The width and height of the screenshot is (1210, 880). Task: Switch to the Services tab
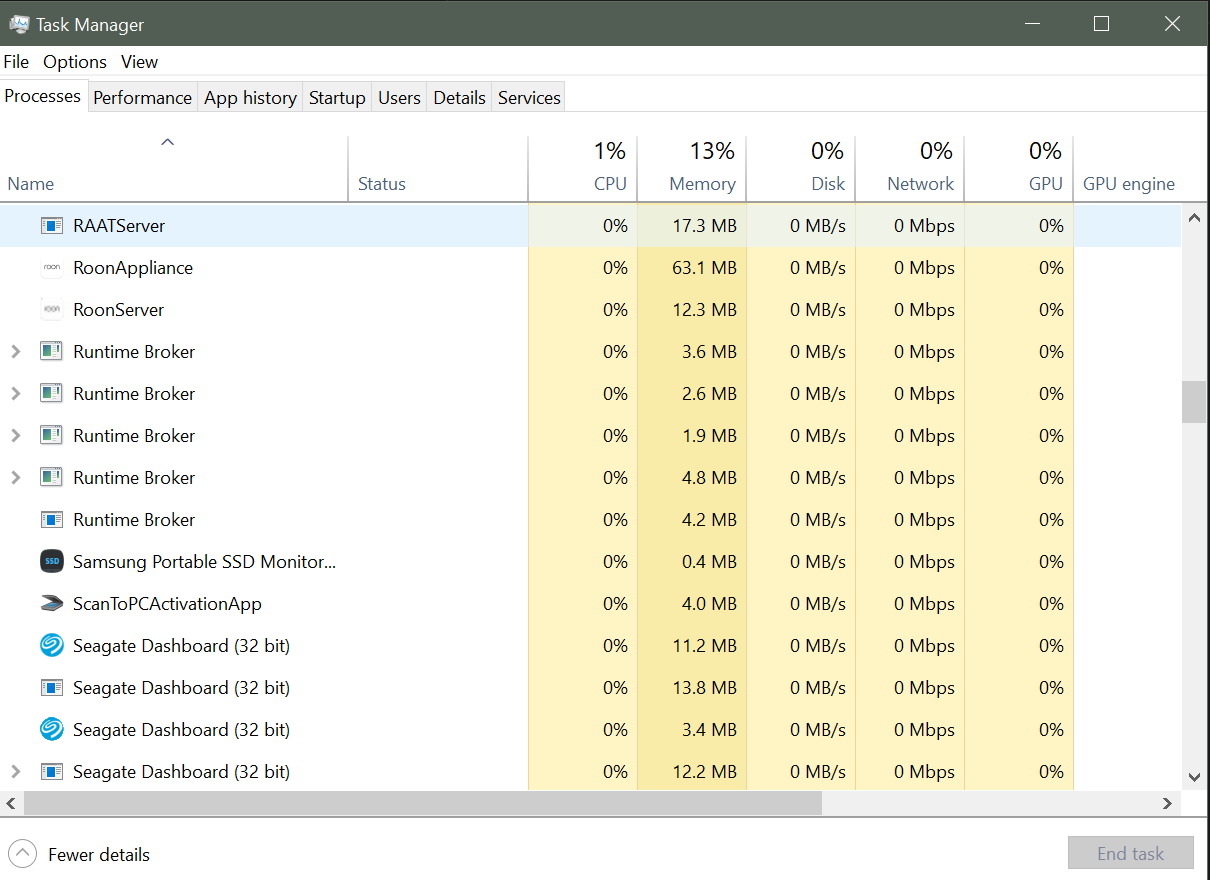click(x=529, y=97)
